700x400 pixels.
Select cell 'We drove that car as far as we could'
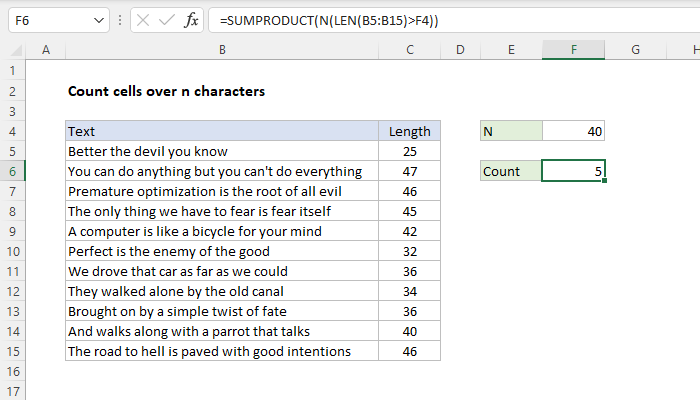pos(222,271)
